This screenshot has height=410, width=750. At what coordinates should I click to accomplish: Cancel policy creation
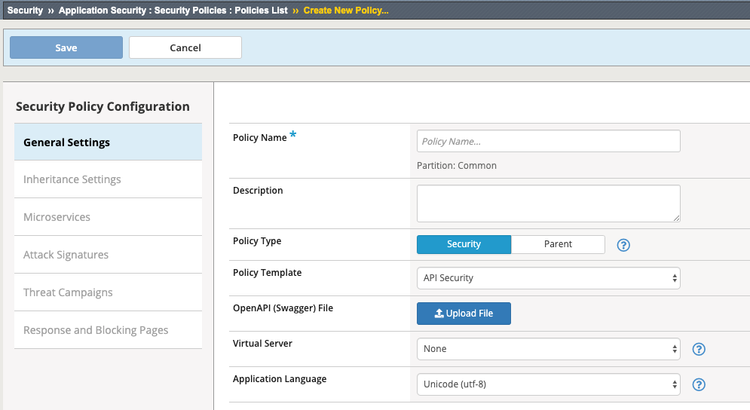pos(185,47)
